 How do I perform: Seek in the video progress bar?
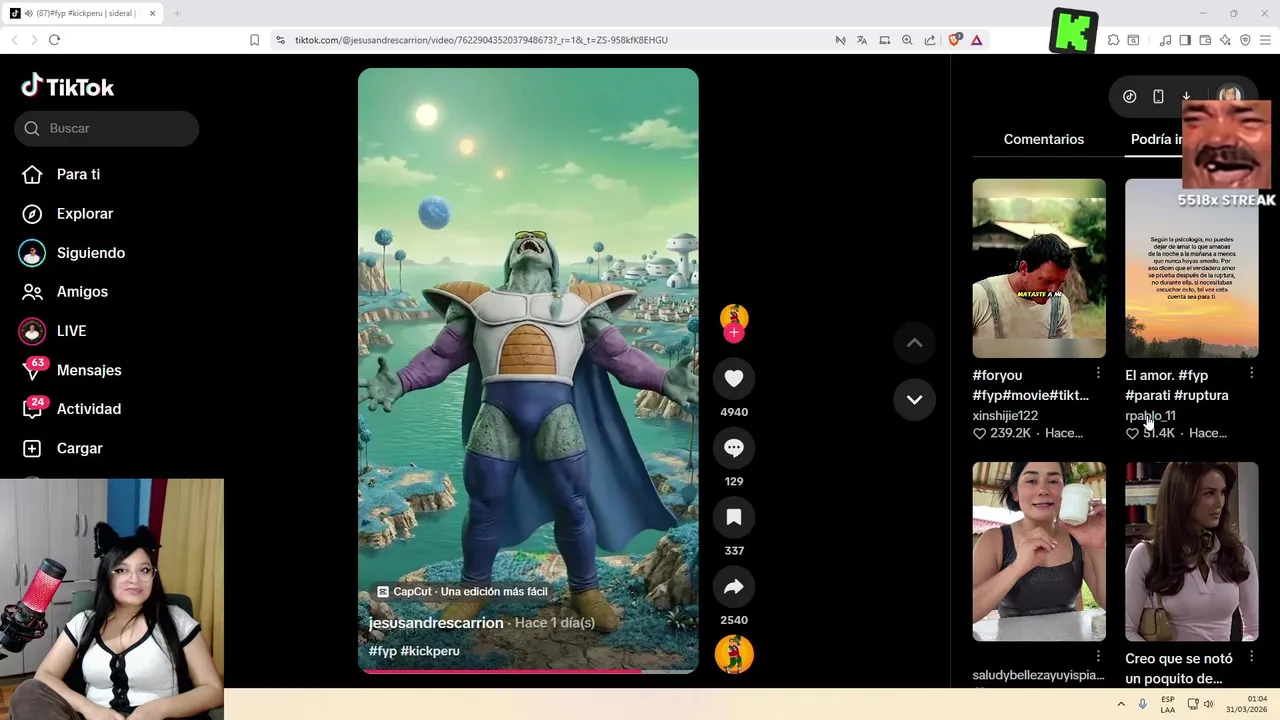tap(528, 671)
